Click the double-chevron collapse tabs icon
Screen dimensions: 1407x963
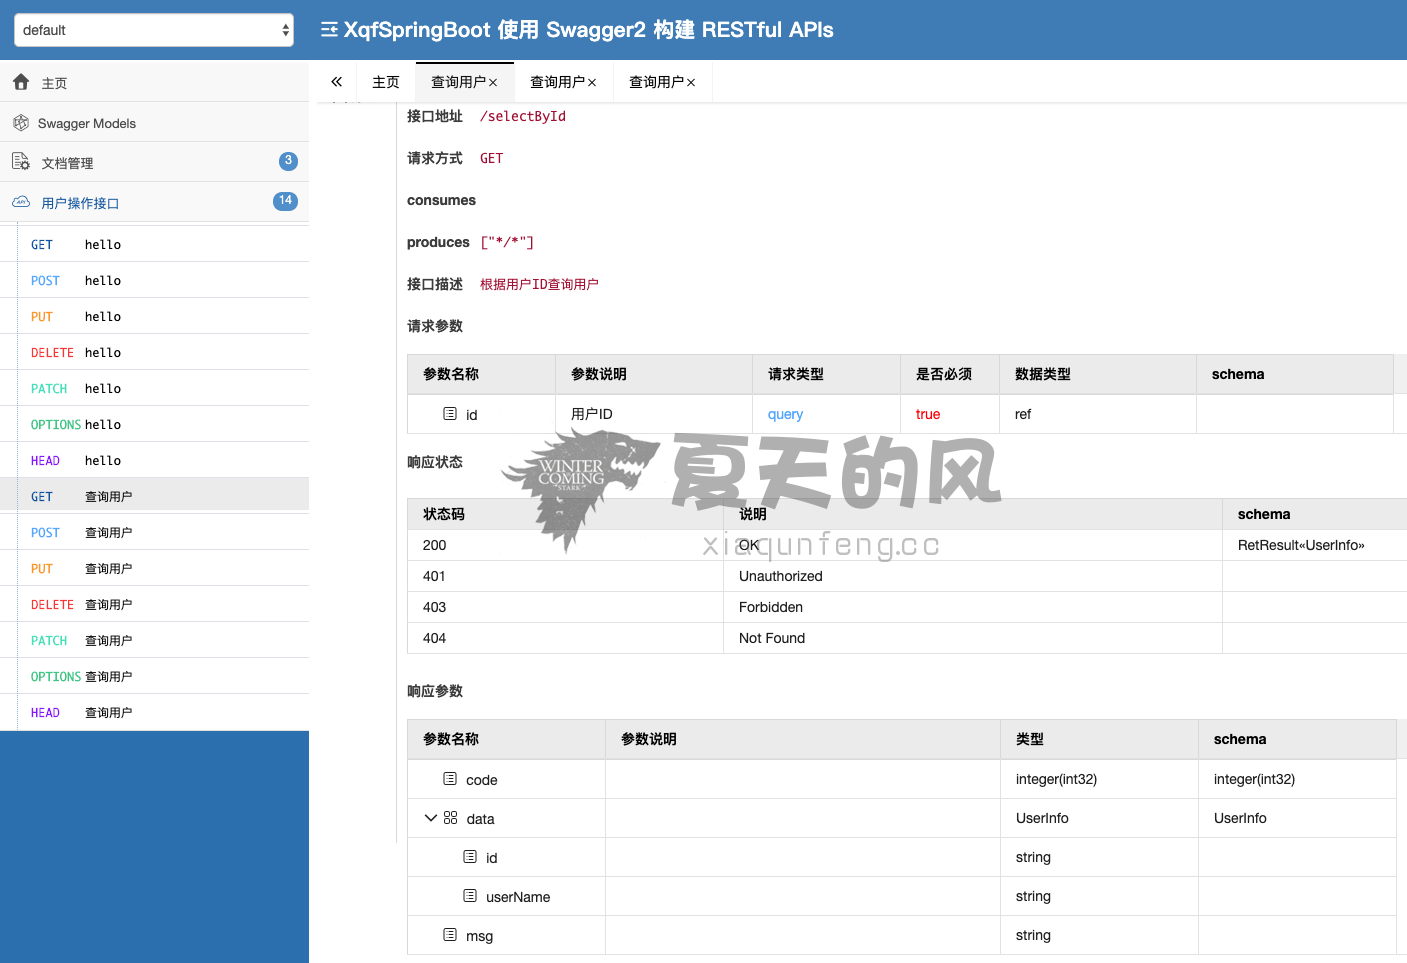pos(337,82)
